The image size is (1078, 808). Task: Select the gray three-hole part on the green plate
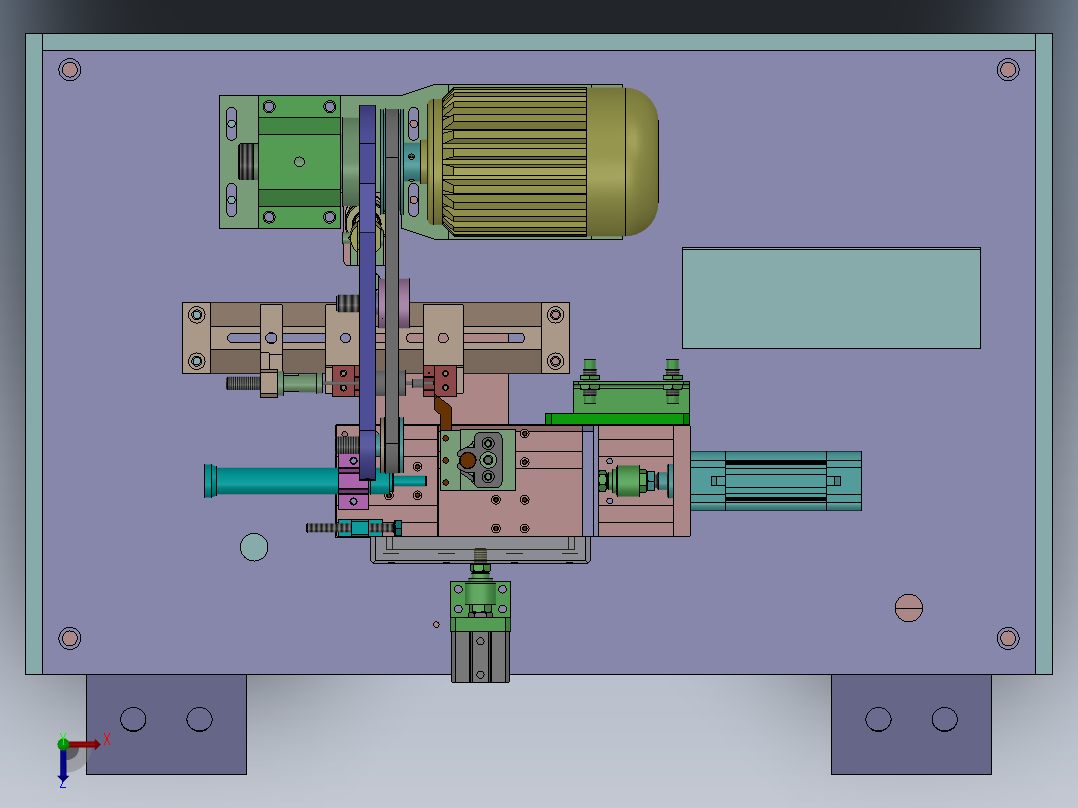click(483, 459)
